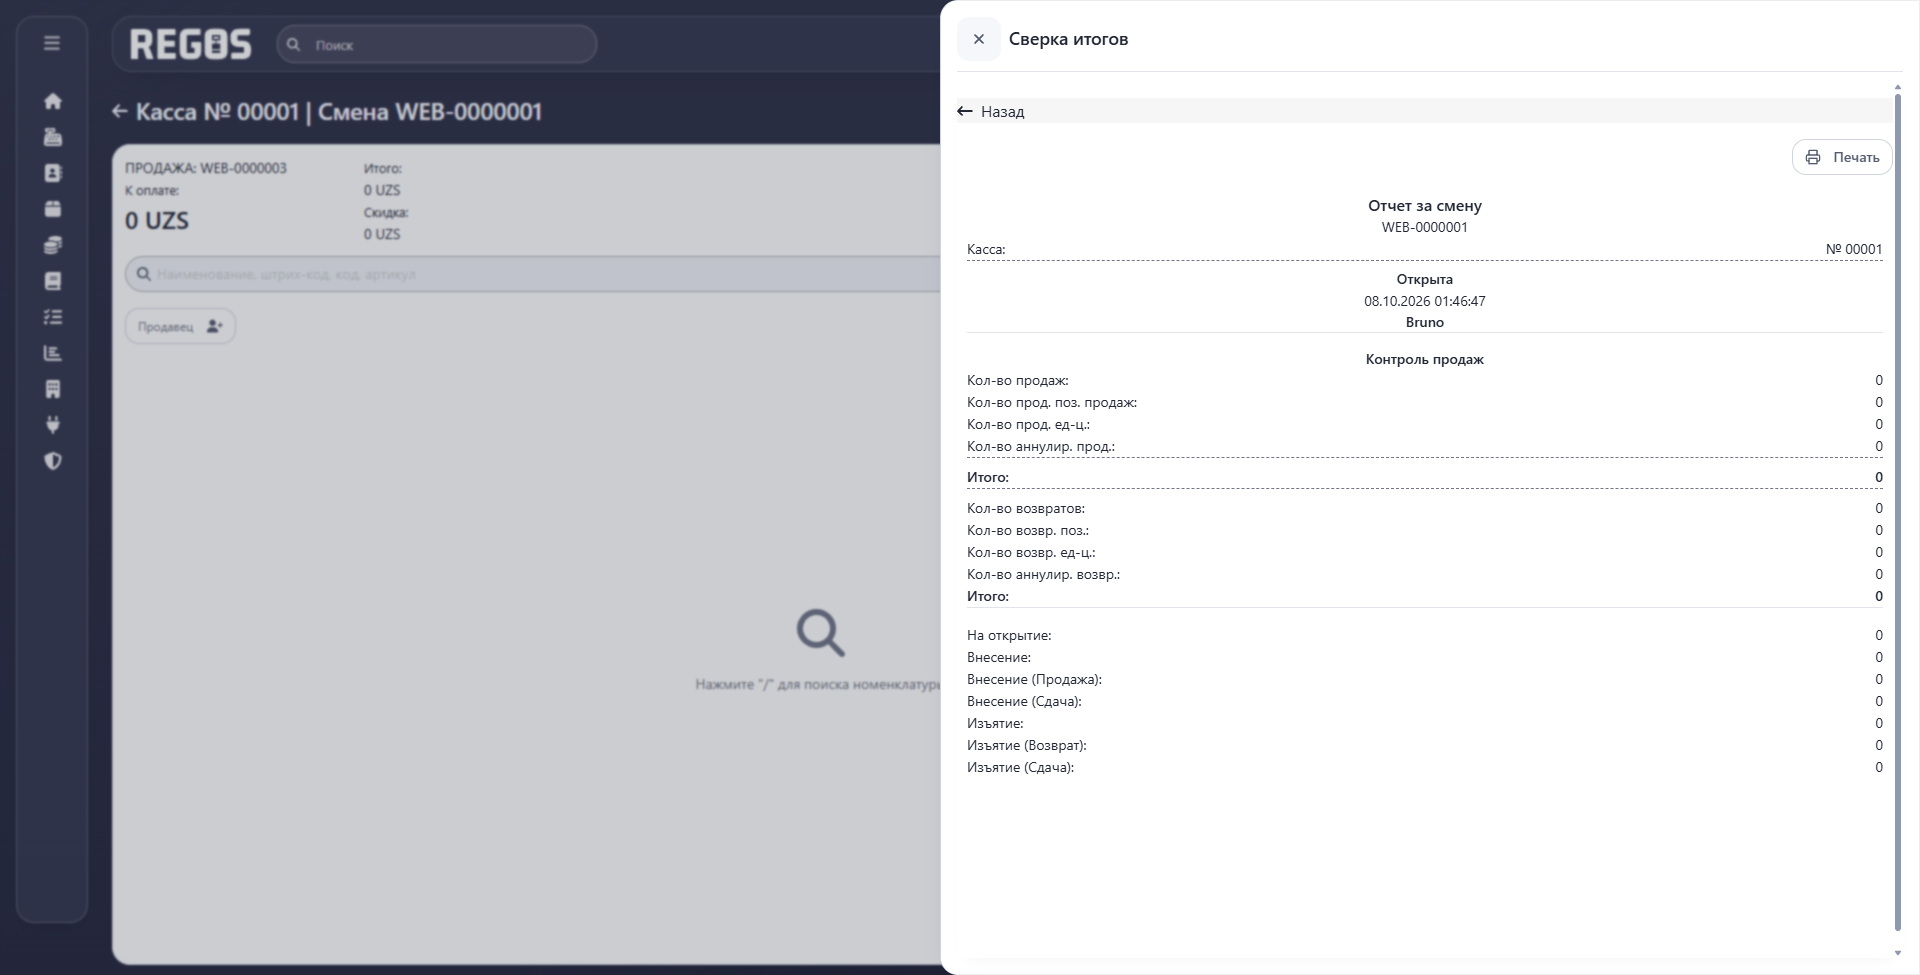Click the top Поиск search field
This screenshot has height=975, width=1920.
tap(437, 44)
